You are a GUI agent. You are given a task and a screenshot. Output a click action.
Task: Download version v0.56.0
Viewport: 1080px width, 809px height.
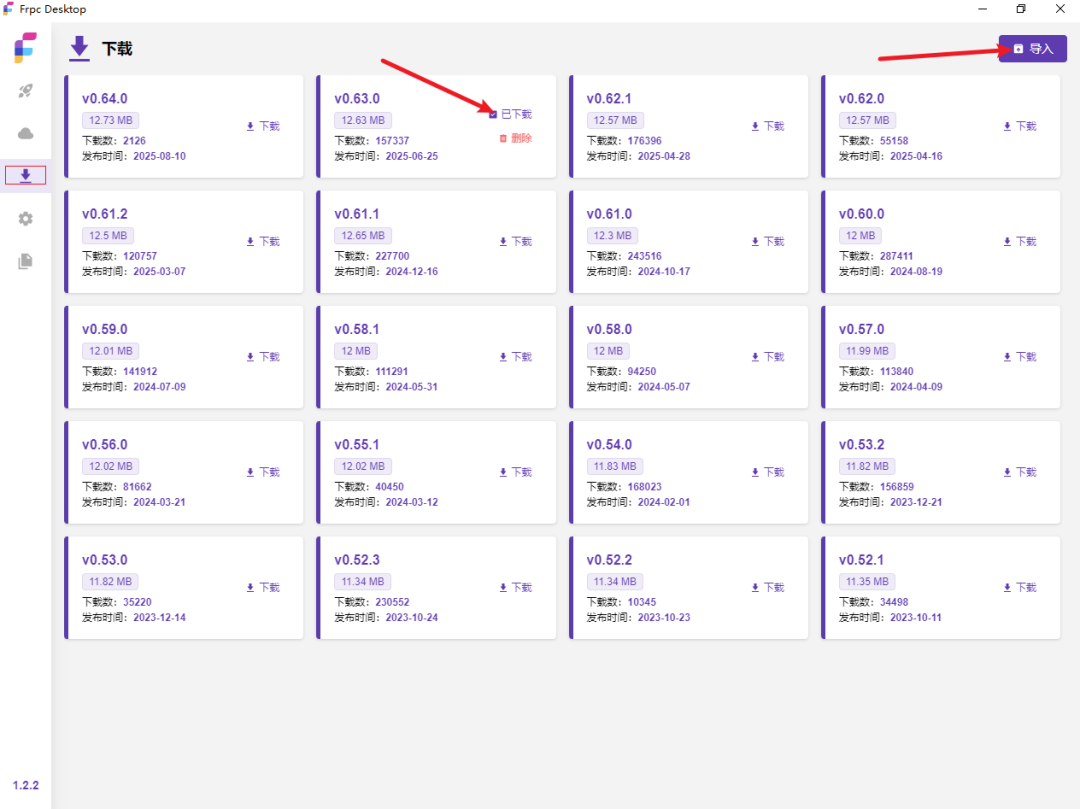(x=263, y=472)
